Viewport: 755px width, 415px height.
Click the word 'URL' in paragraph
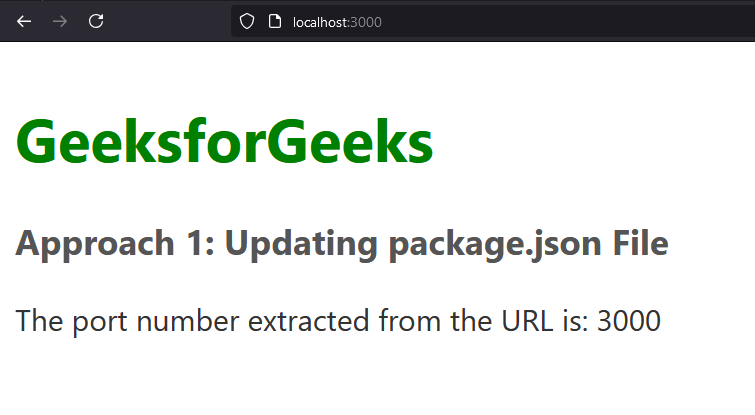pos(487,321)
